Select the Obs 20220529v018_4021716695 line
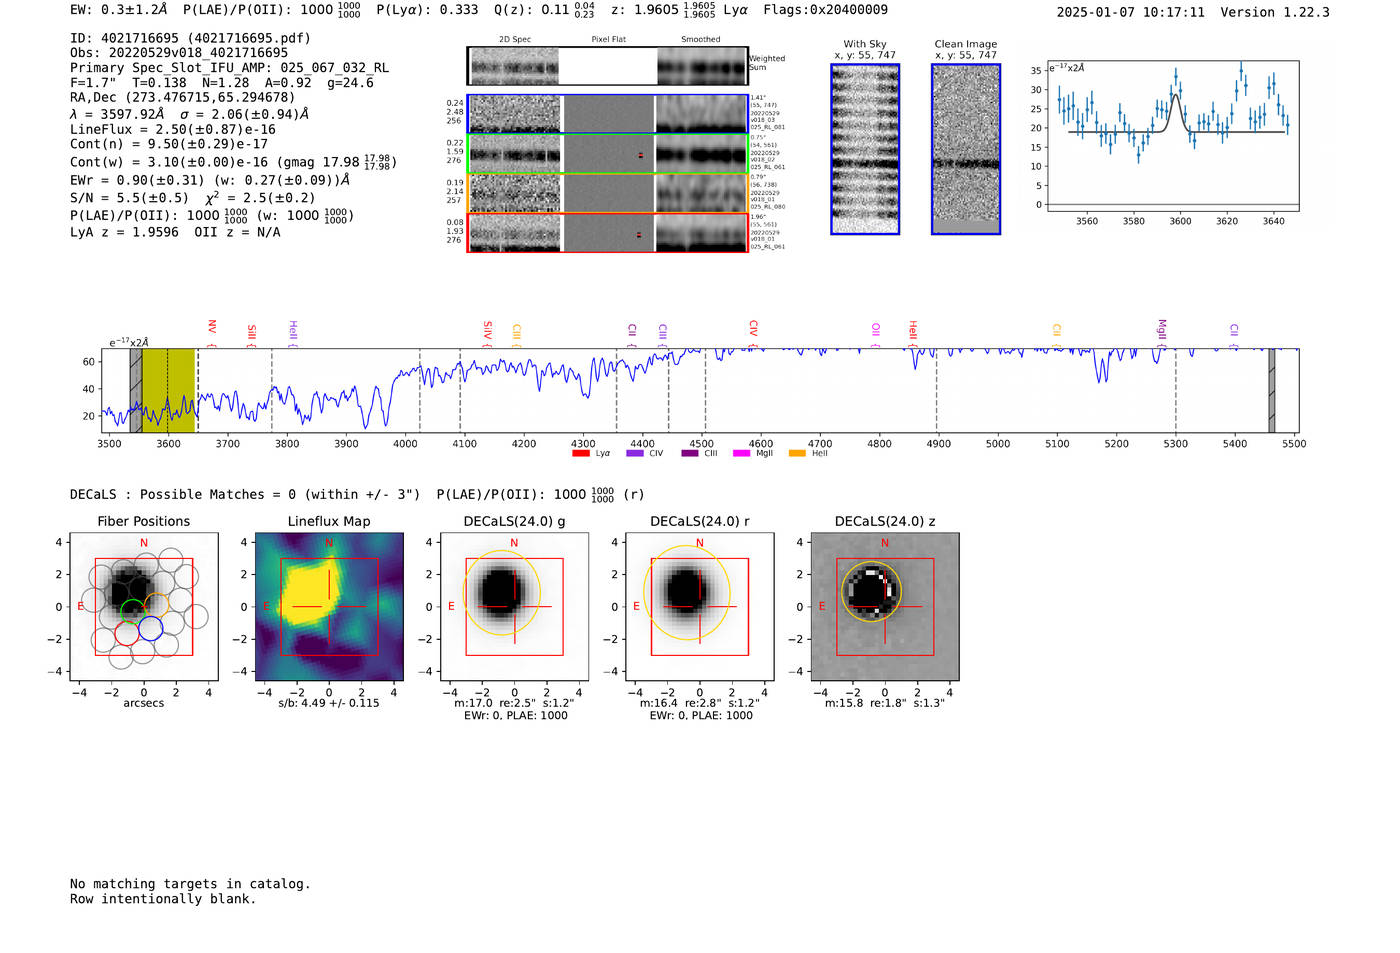Screen dimensions: 1400x953 click(x=179, y=53)
